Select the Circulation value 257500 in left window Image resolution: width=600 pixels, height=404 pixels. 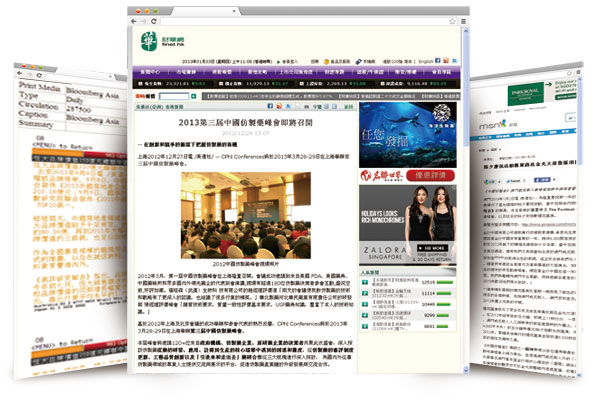(78, 109)
